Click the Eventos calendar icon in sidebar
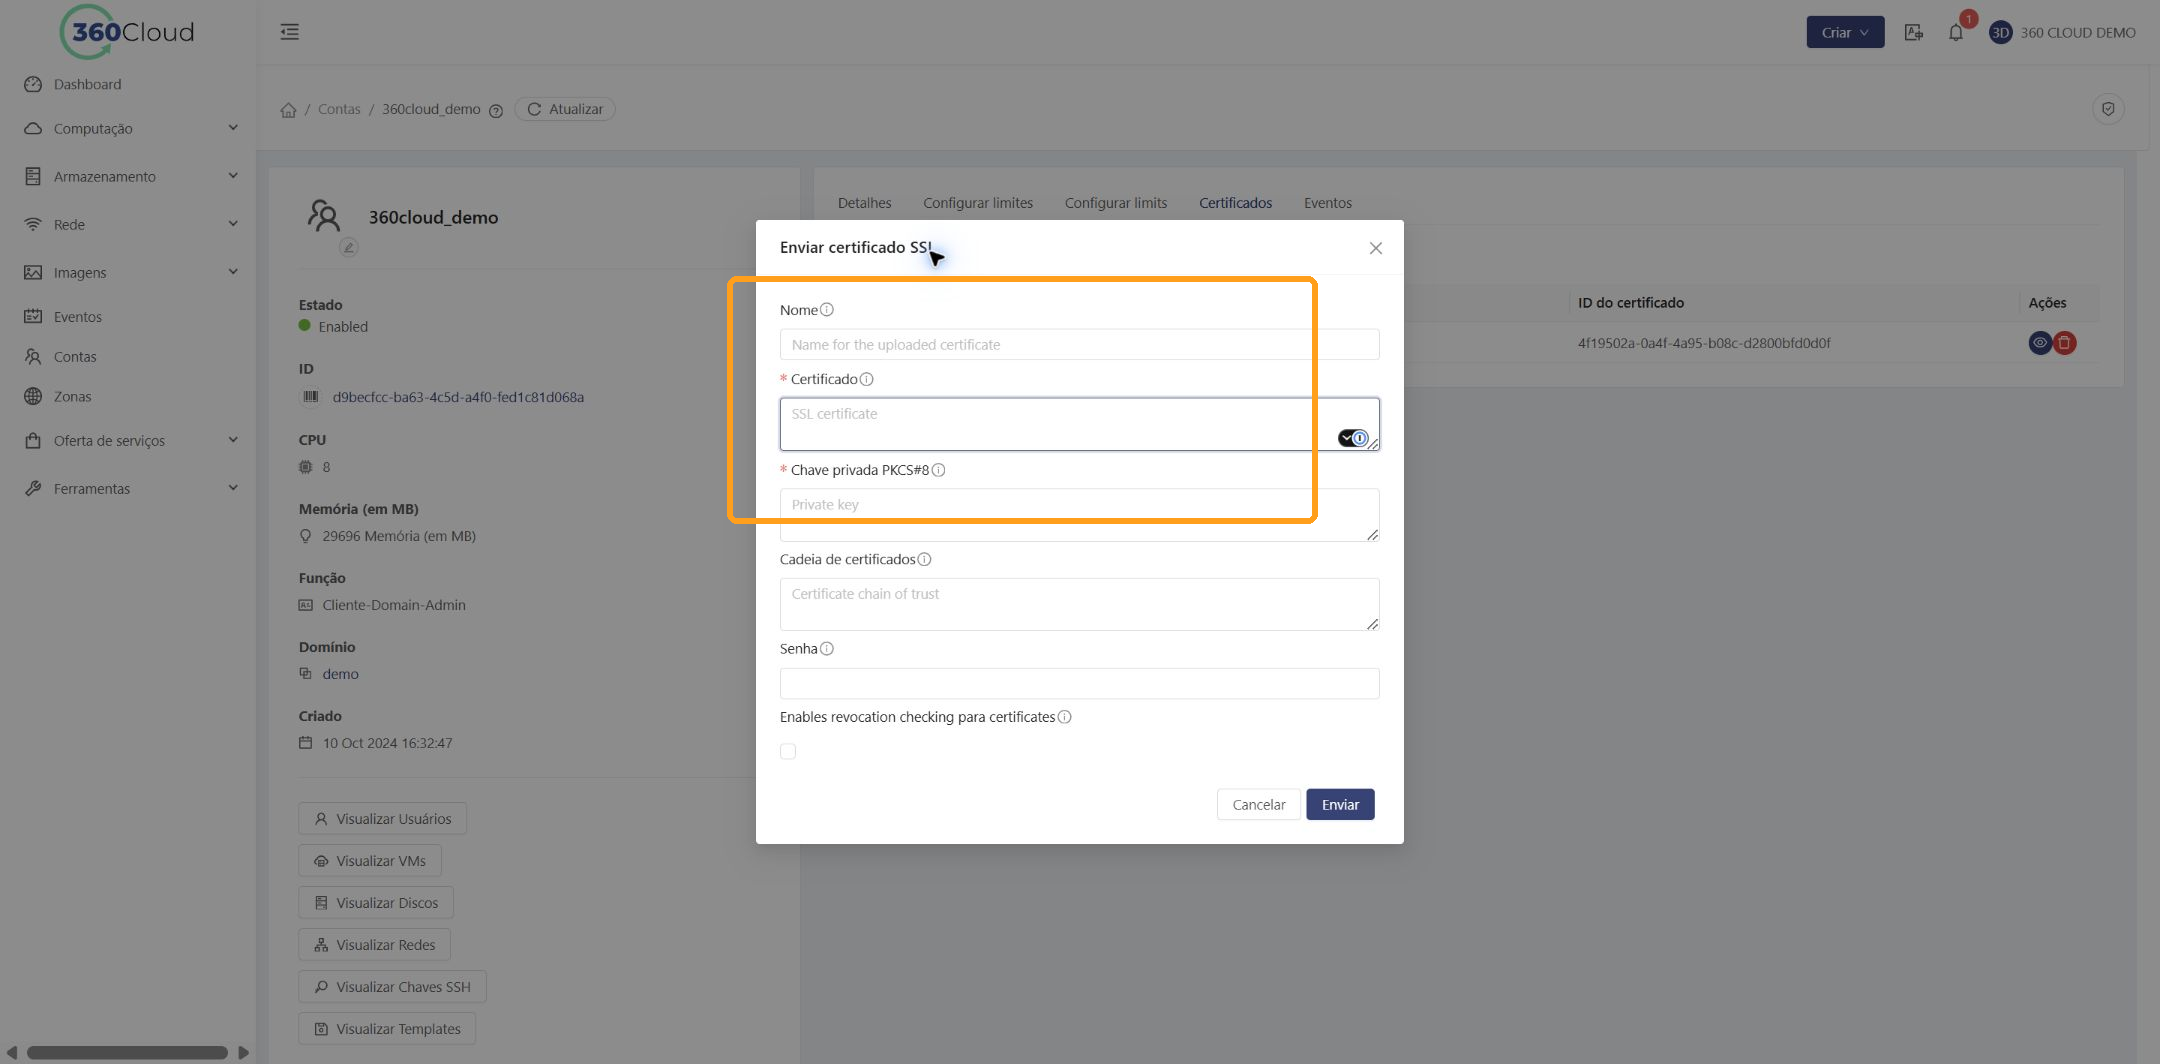This screenshot has height=1064, width=2160. pyautogui.click(x=33, y=316)
